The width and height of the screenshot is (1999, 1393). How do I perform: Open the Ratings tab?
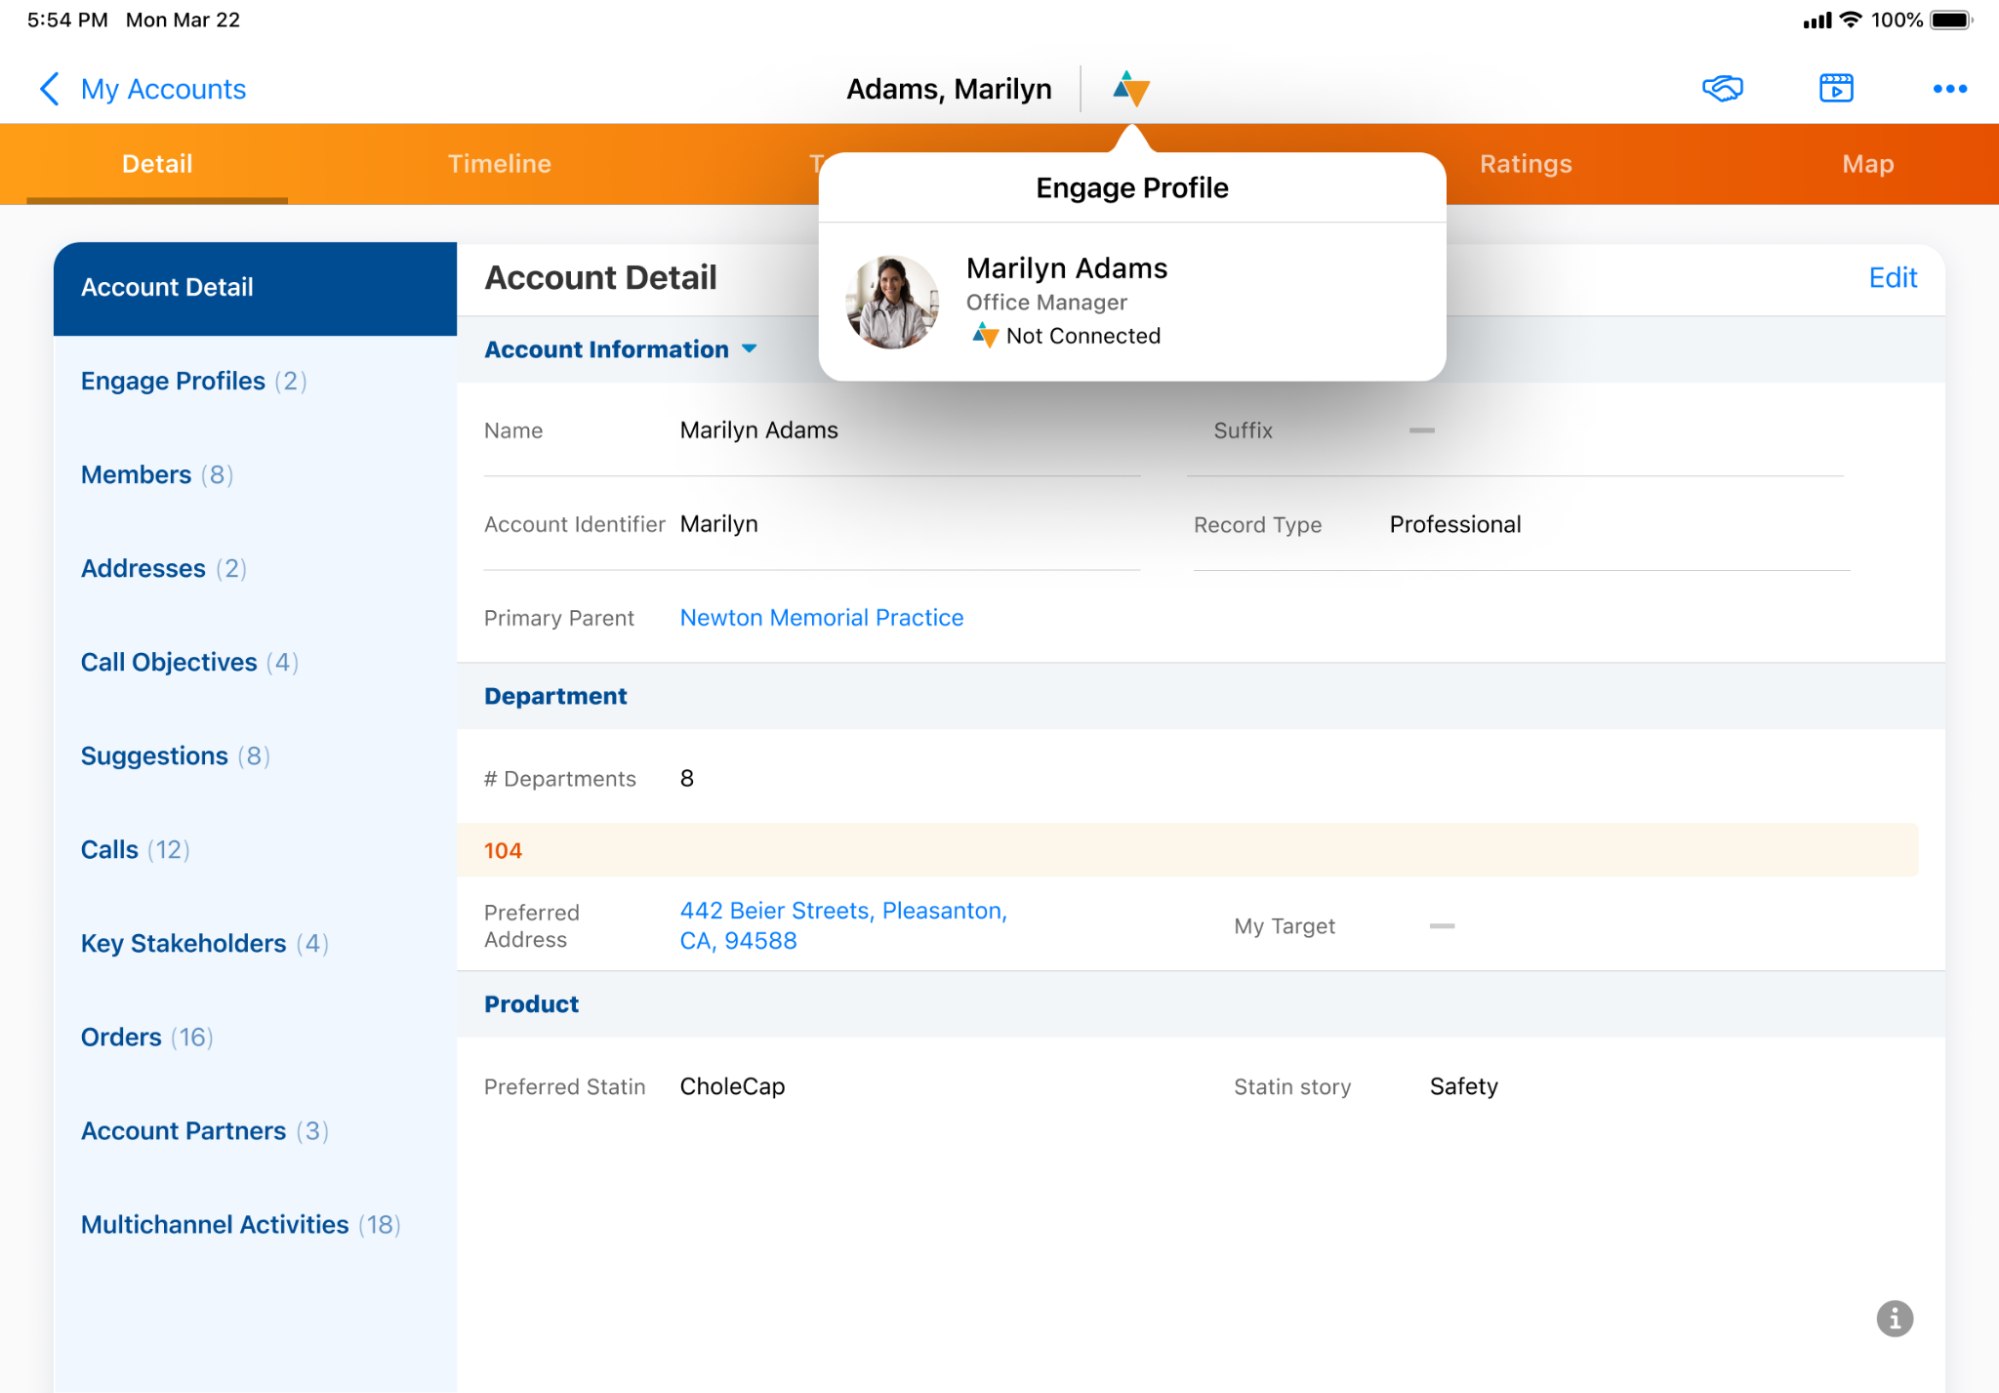click(x=1525, y=164)
